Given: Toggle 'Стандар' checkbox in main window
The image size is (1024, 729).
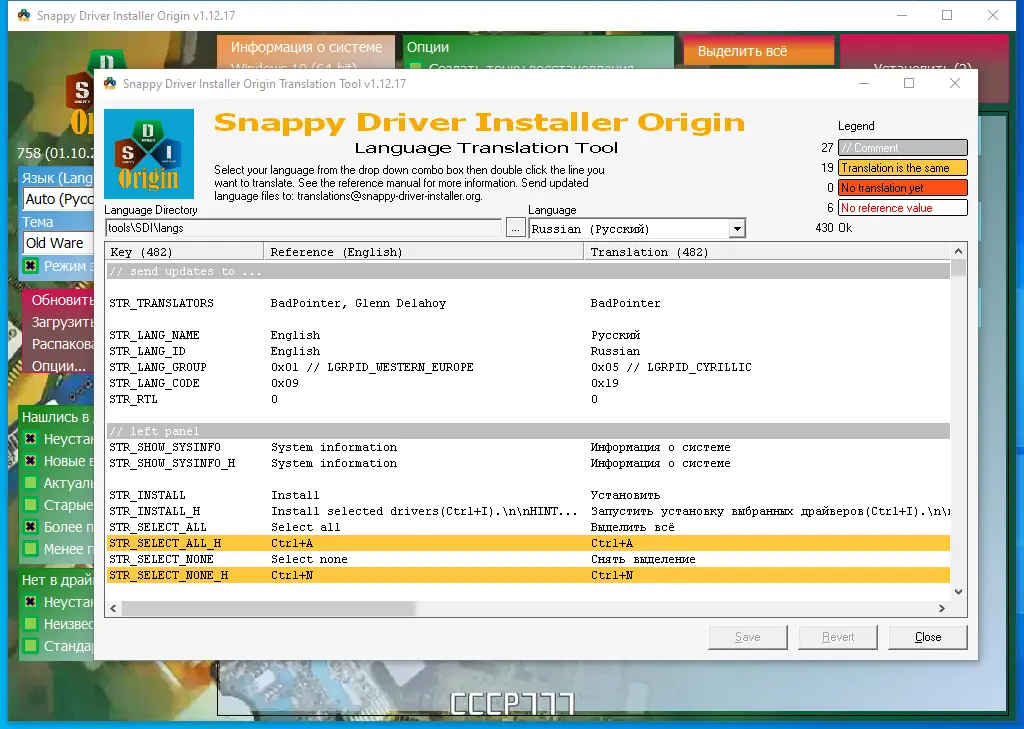Looking at the screenshot, I should (x=30, y=646).
